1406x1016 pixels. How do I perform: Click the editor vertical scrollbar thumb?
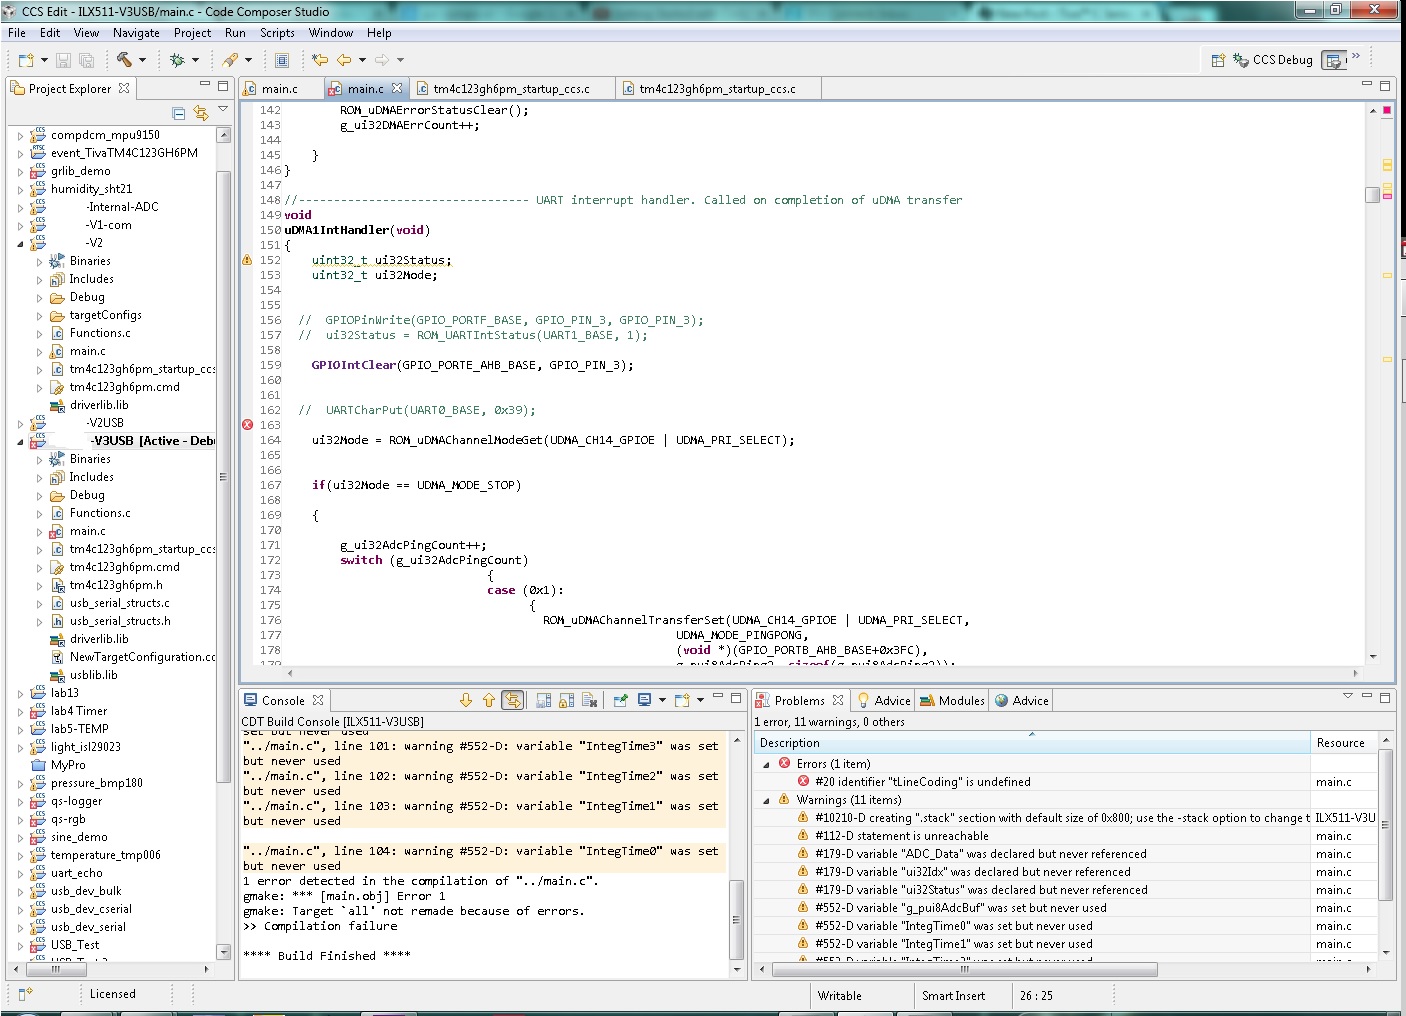(1372, 194)
